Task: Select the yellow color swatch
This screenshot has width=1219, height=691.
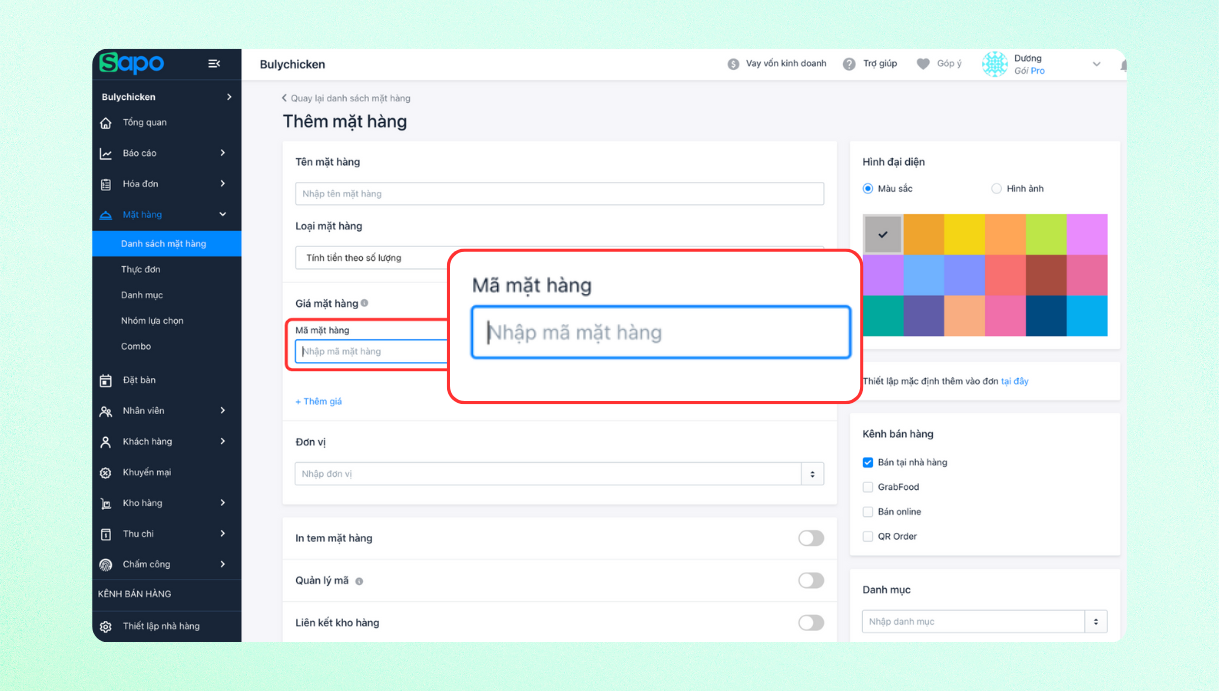Action: click(964, 234)
